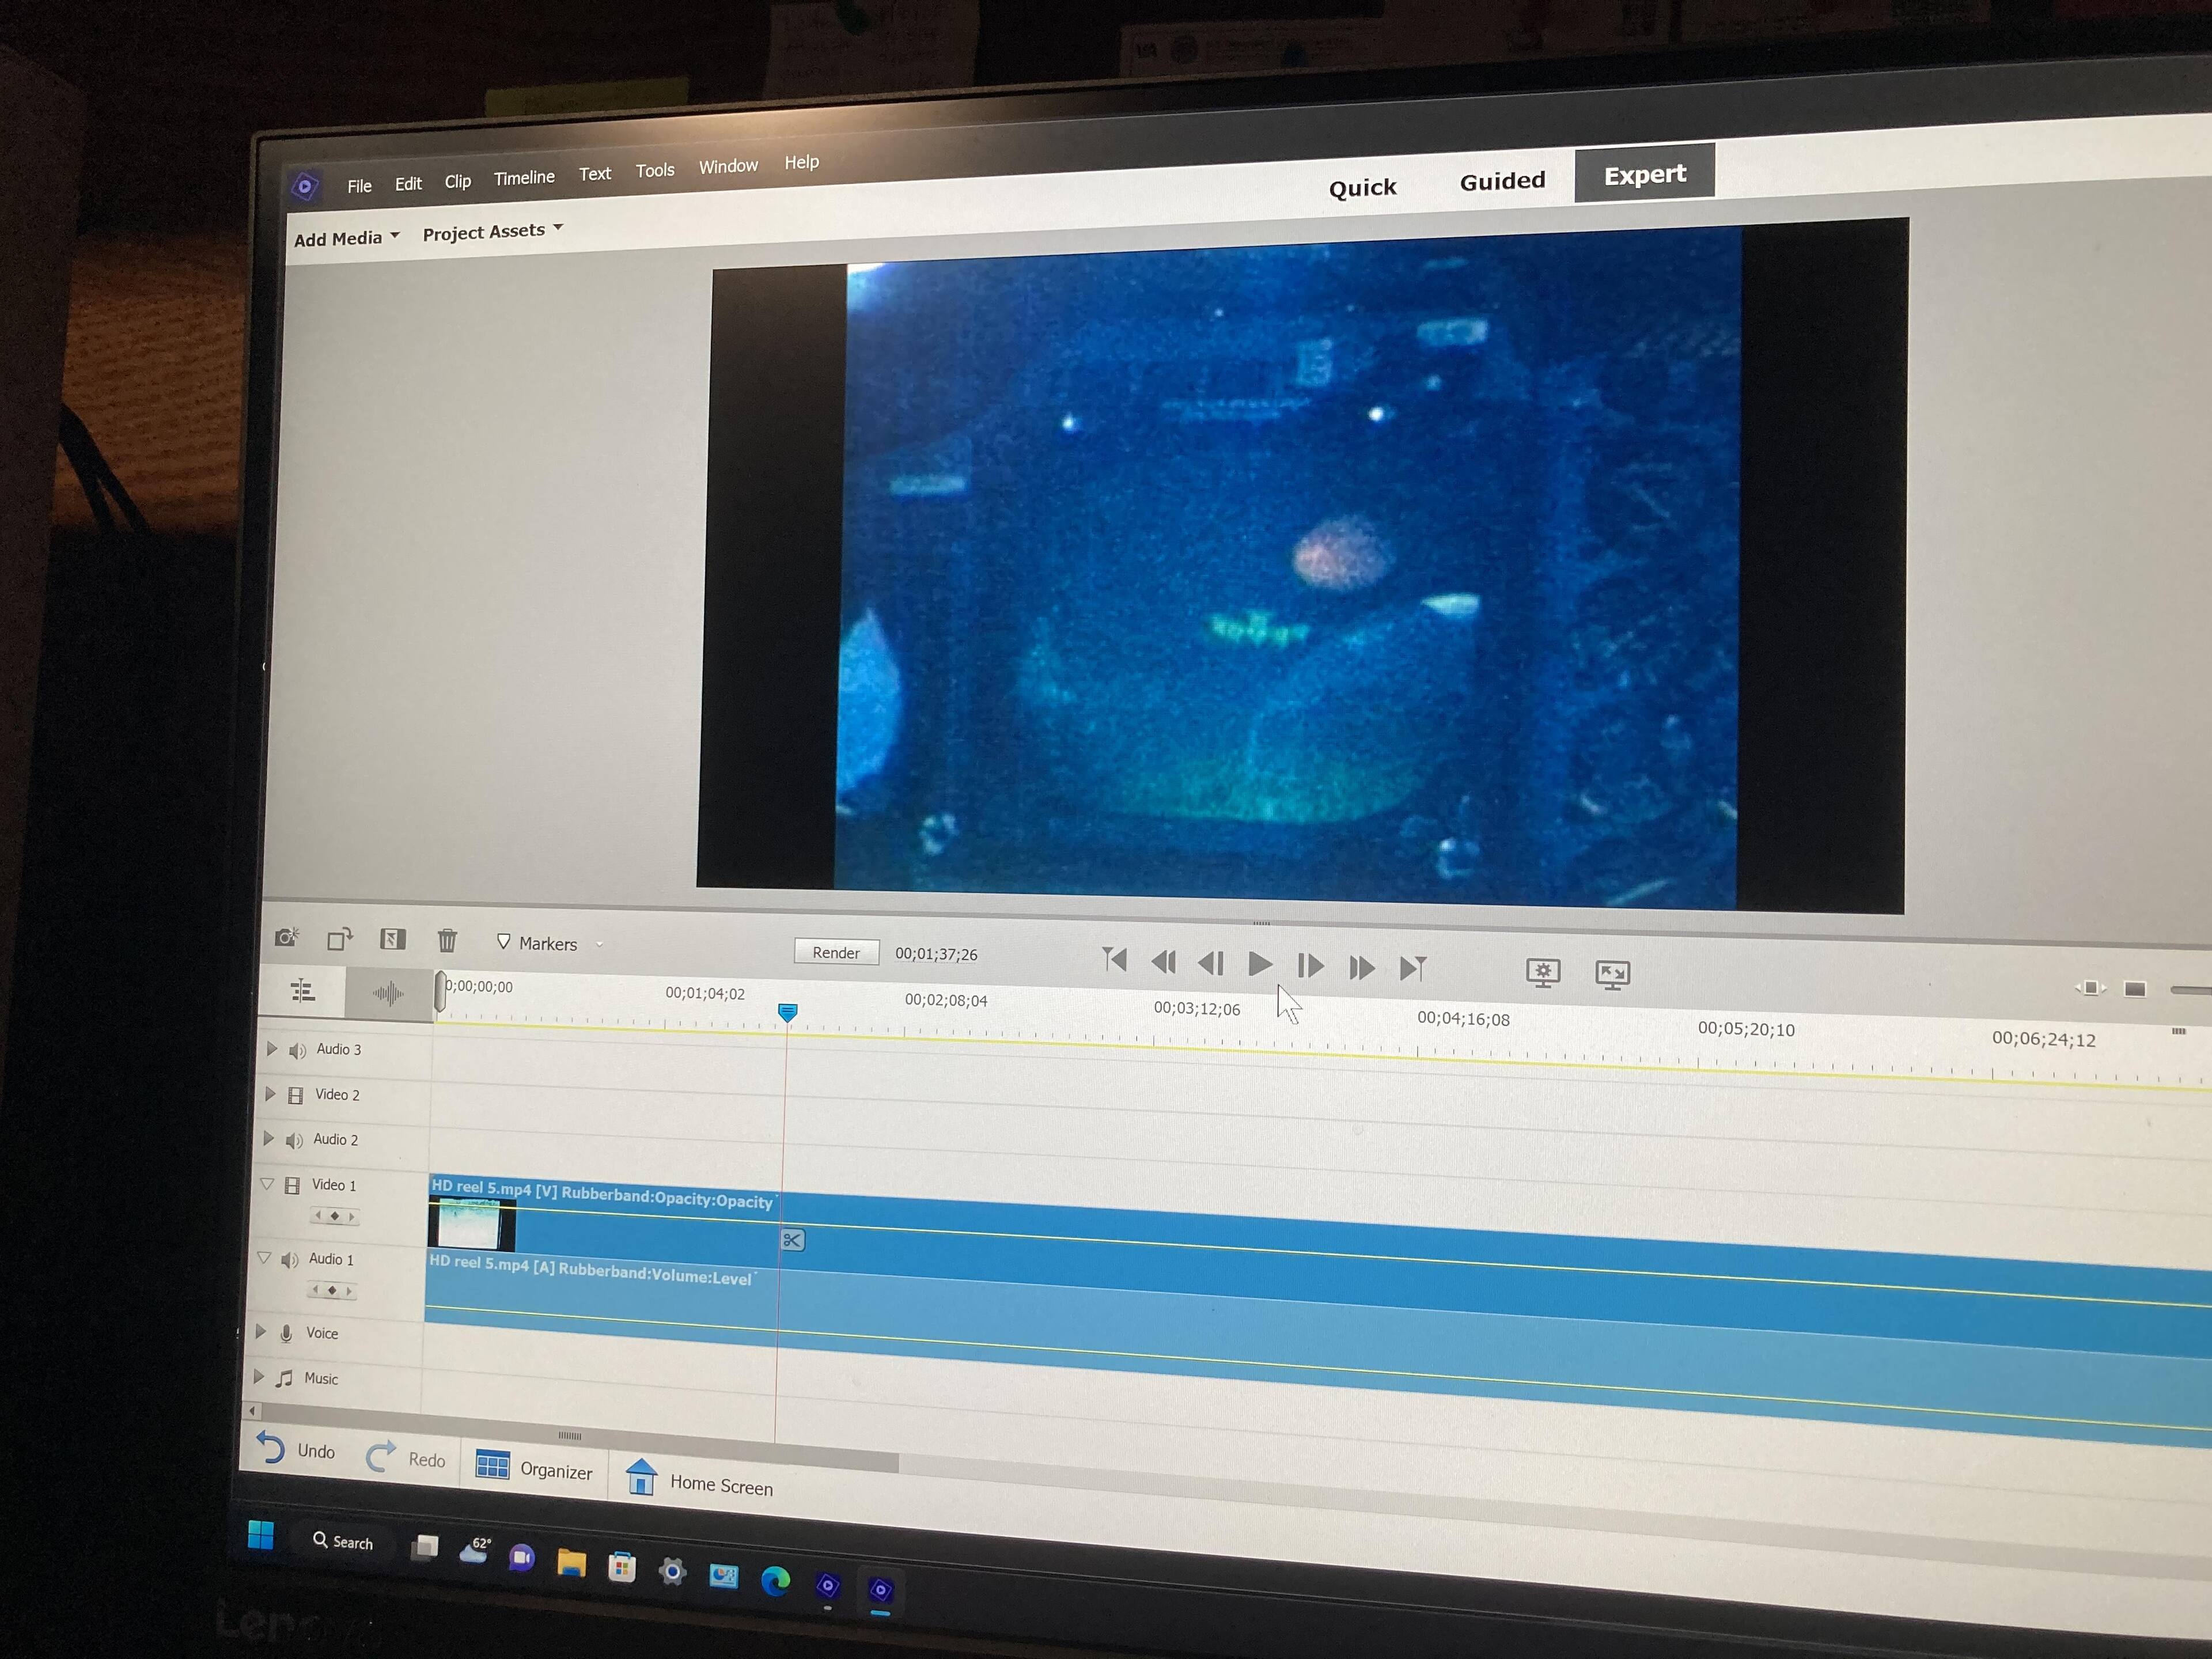Screen dimensions: 2212x1659
Task: Click the Play button in the monitor
Action: pyautogui.click(x=1260, y=965)
